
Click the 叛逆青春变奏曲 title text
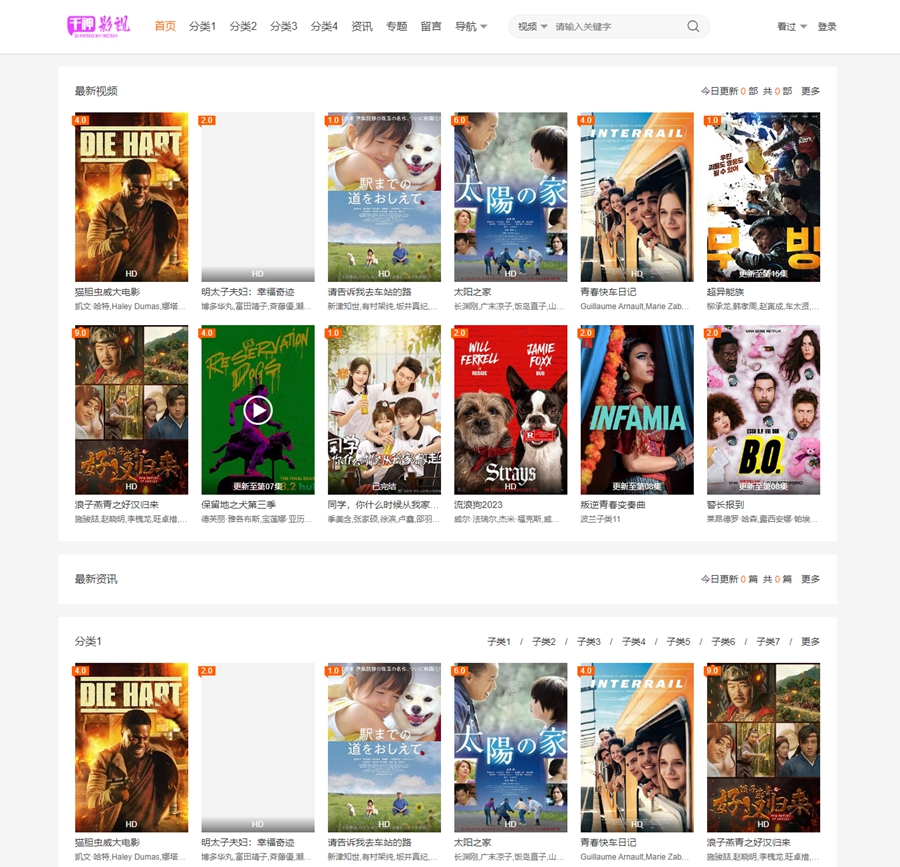pyautogui.click(x=612, y=505)
